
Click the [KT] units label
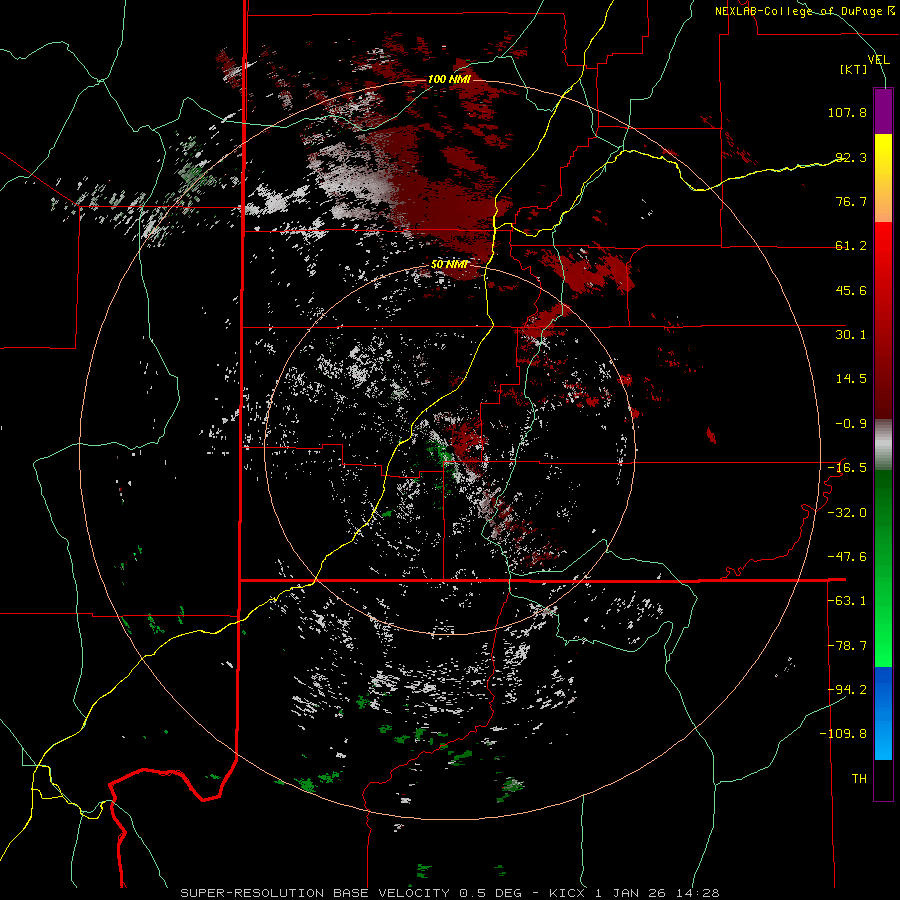tap(854, 69)
